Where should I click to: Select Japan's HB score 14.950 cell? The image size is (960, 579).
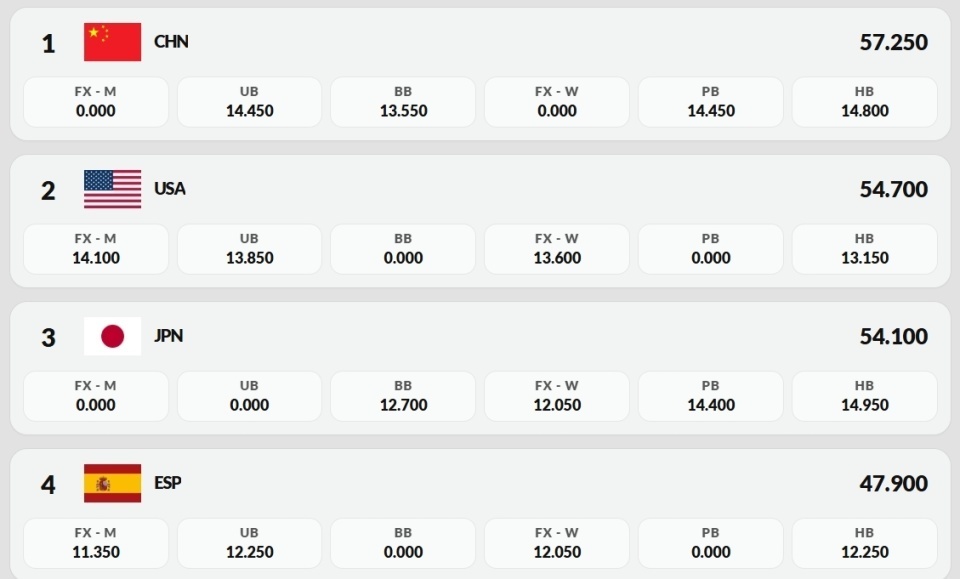(x=864, y=396)
